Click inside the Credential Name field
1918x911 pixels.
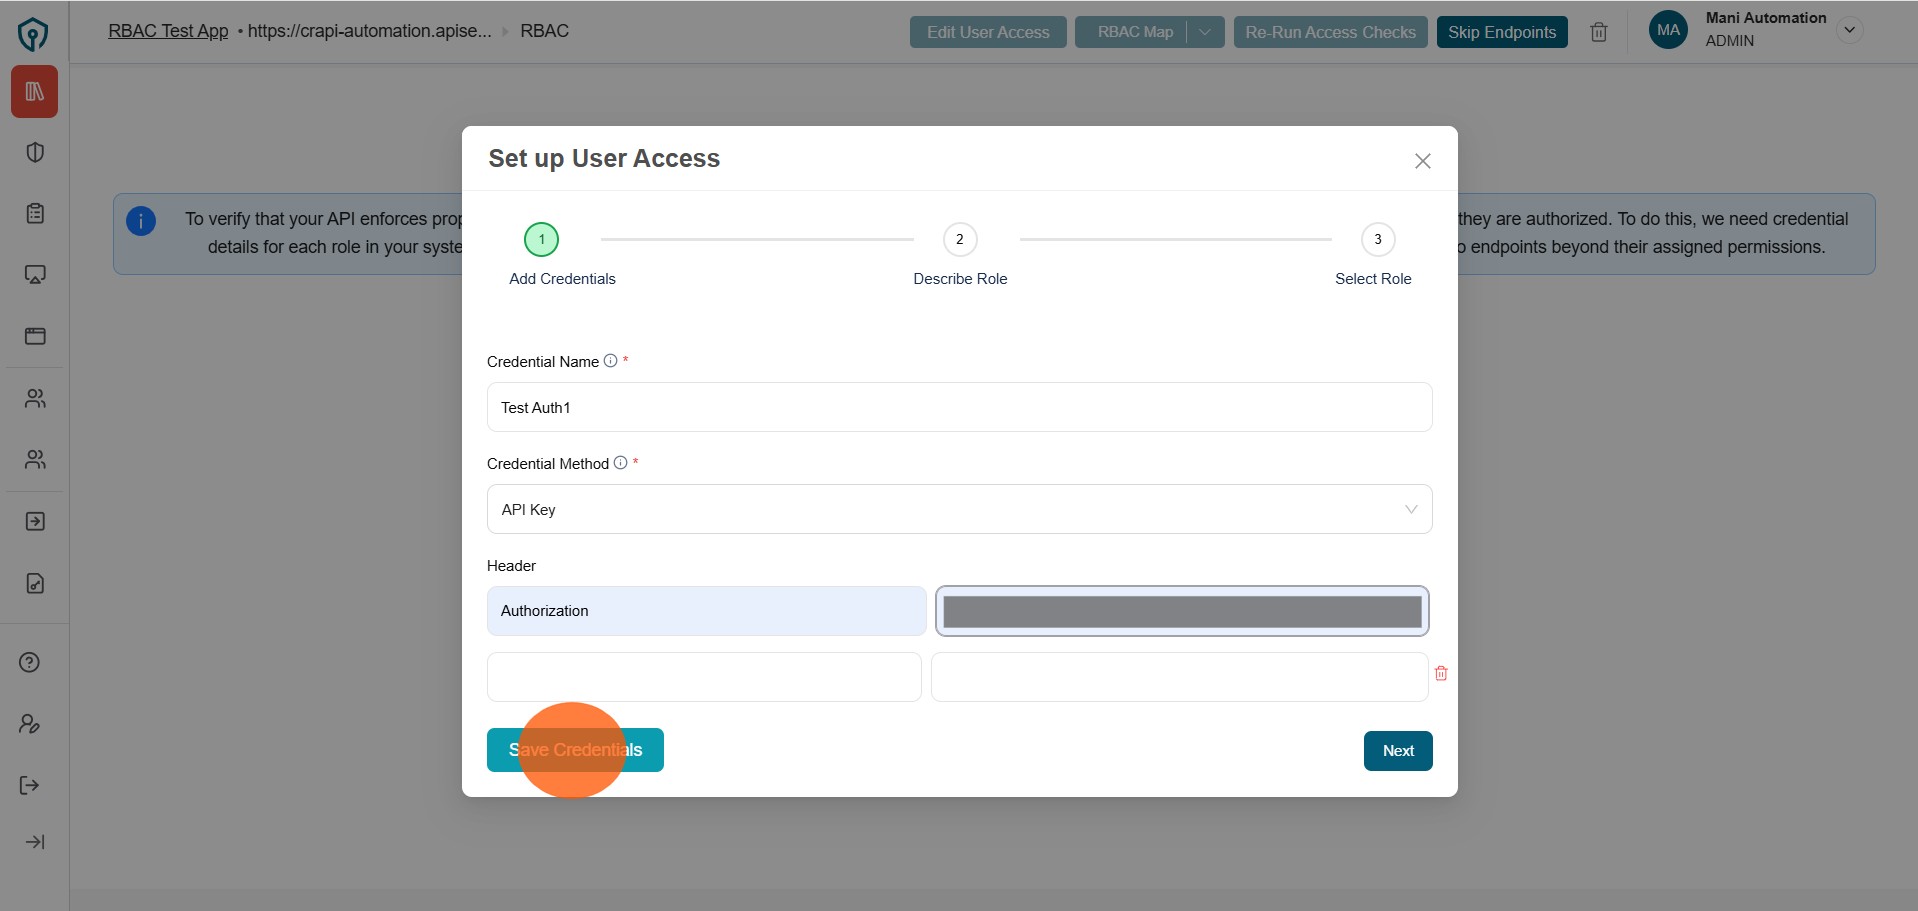(x=958, y=407)
